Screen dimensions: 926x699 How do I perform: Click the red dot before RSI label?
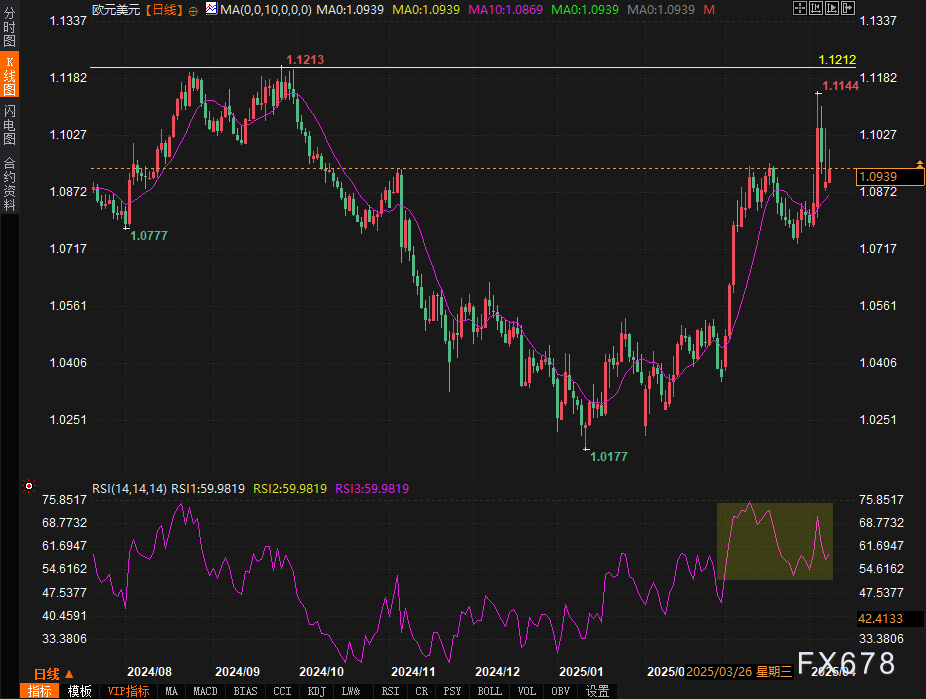[x=84, y=489]
